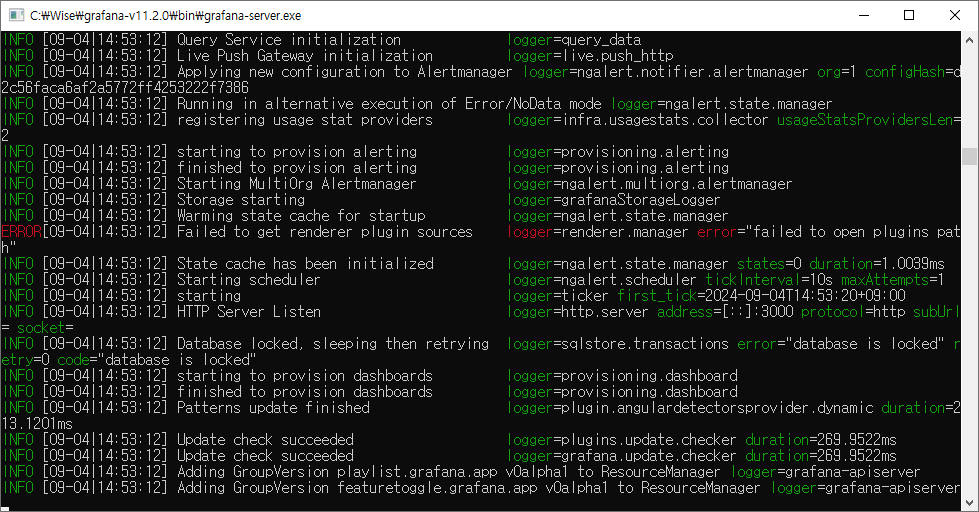Click 'logger=live.push_http' text

point(590,56)
